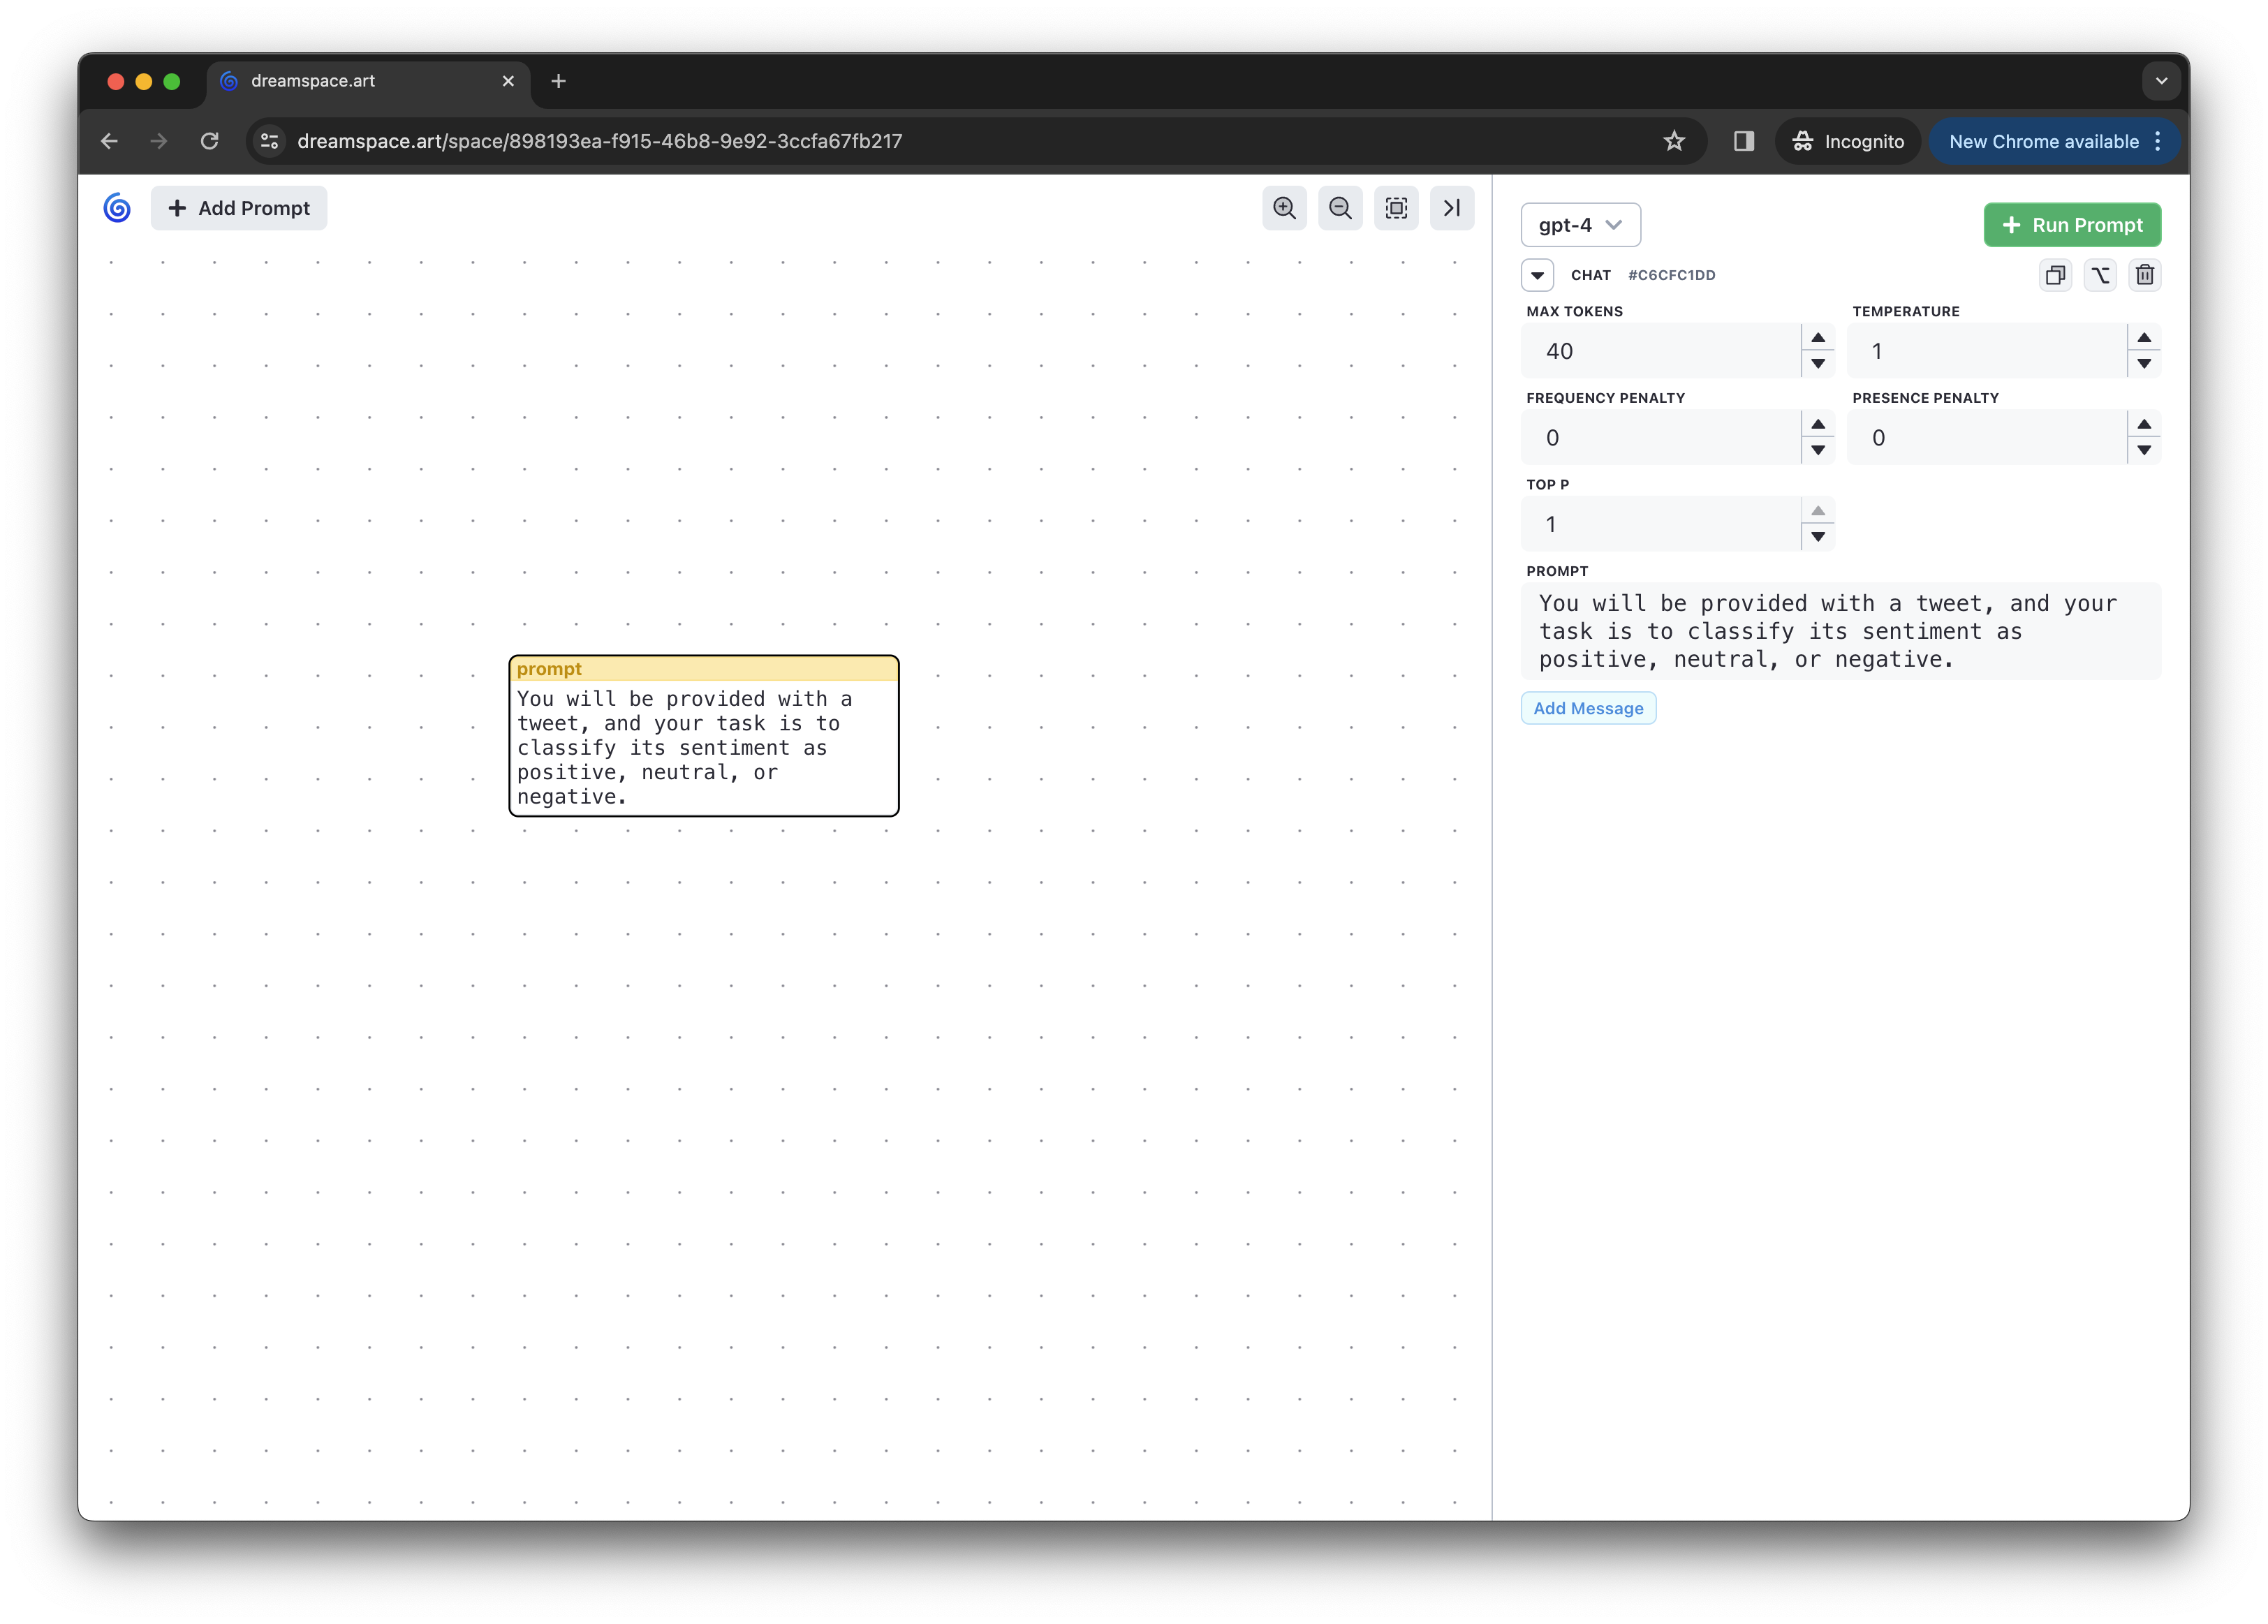Decrease Temperature with the down arrow
The image size is (2268, 1624).
pos(2144,364)
